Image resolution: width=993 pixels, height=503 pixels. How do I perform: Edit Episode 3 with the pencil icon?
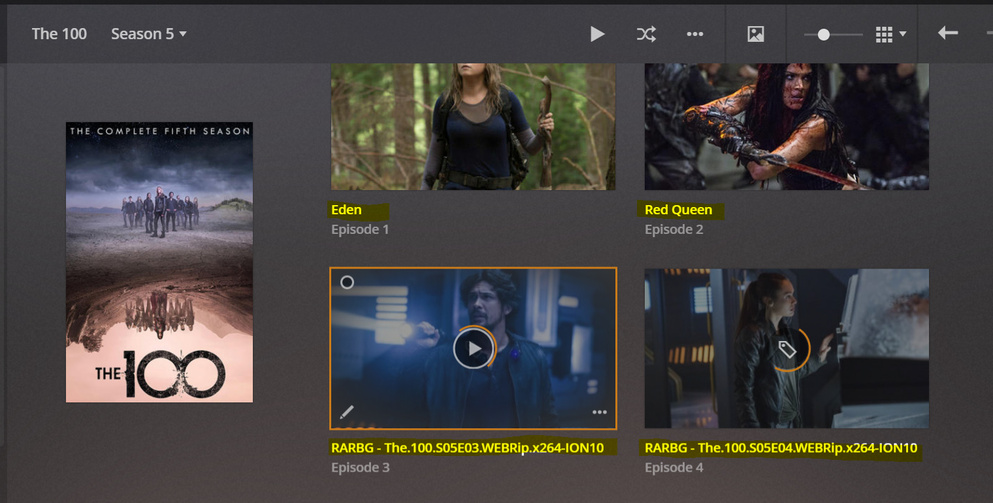(346, 412)
